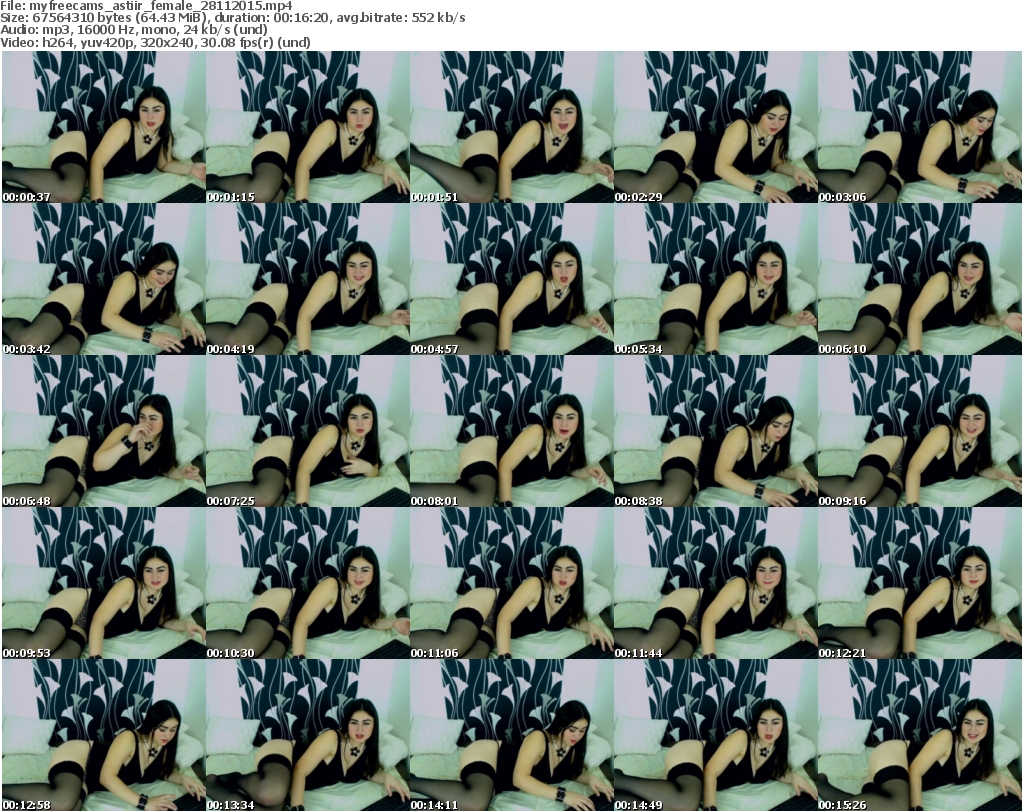Screen dimensions: 1024x811
Task: Click the 'Size: 67564310 bytes' info line
Action: pyautogui.click(x=233, y=18)
